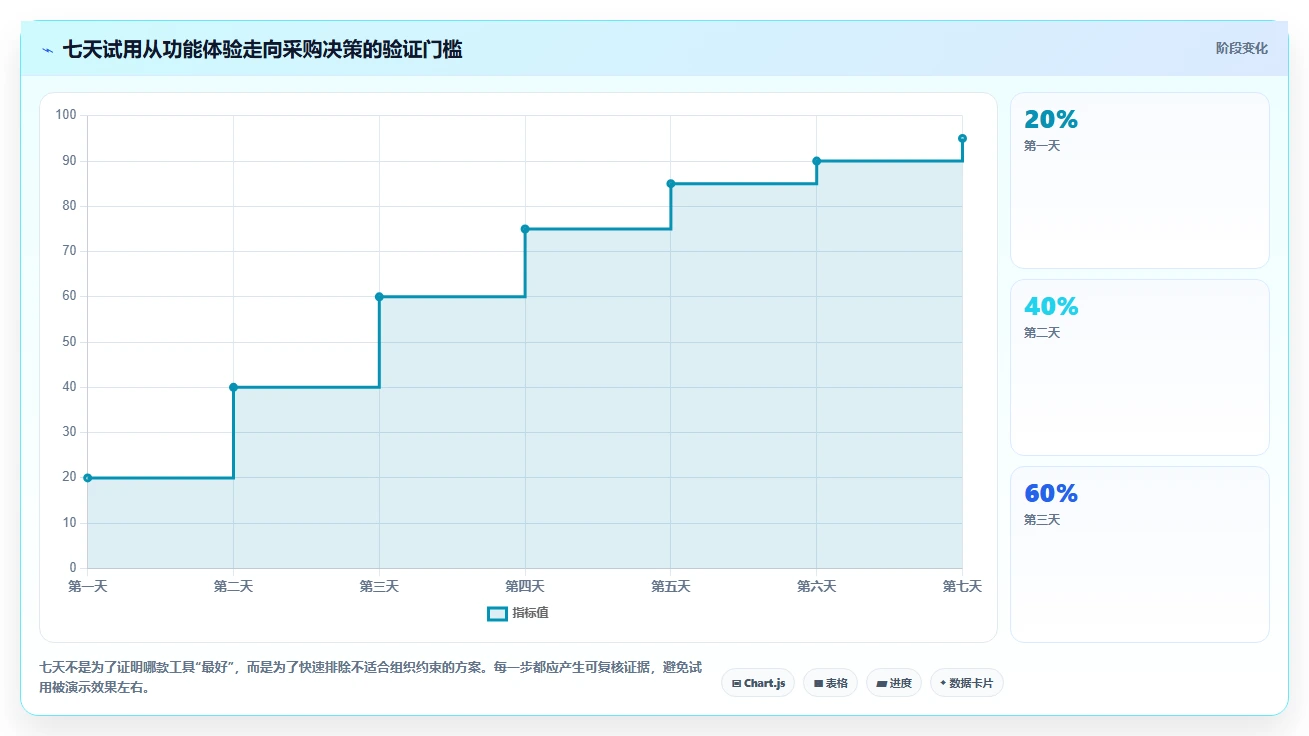Open the 60% stat card
This screenshot has height=736, width=1309.
(1140, 554)
